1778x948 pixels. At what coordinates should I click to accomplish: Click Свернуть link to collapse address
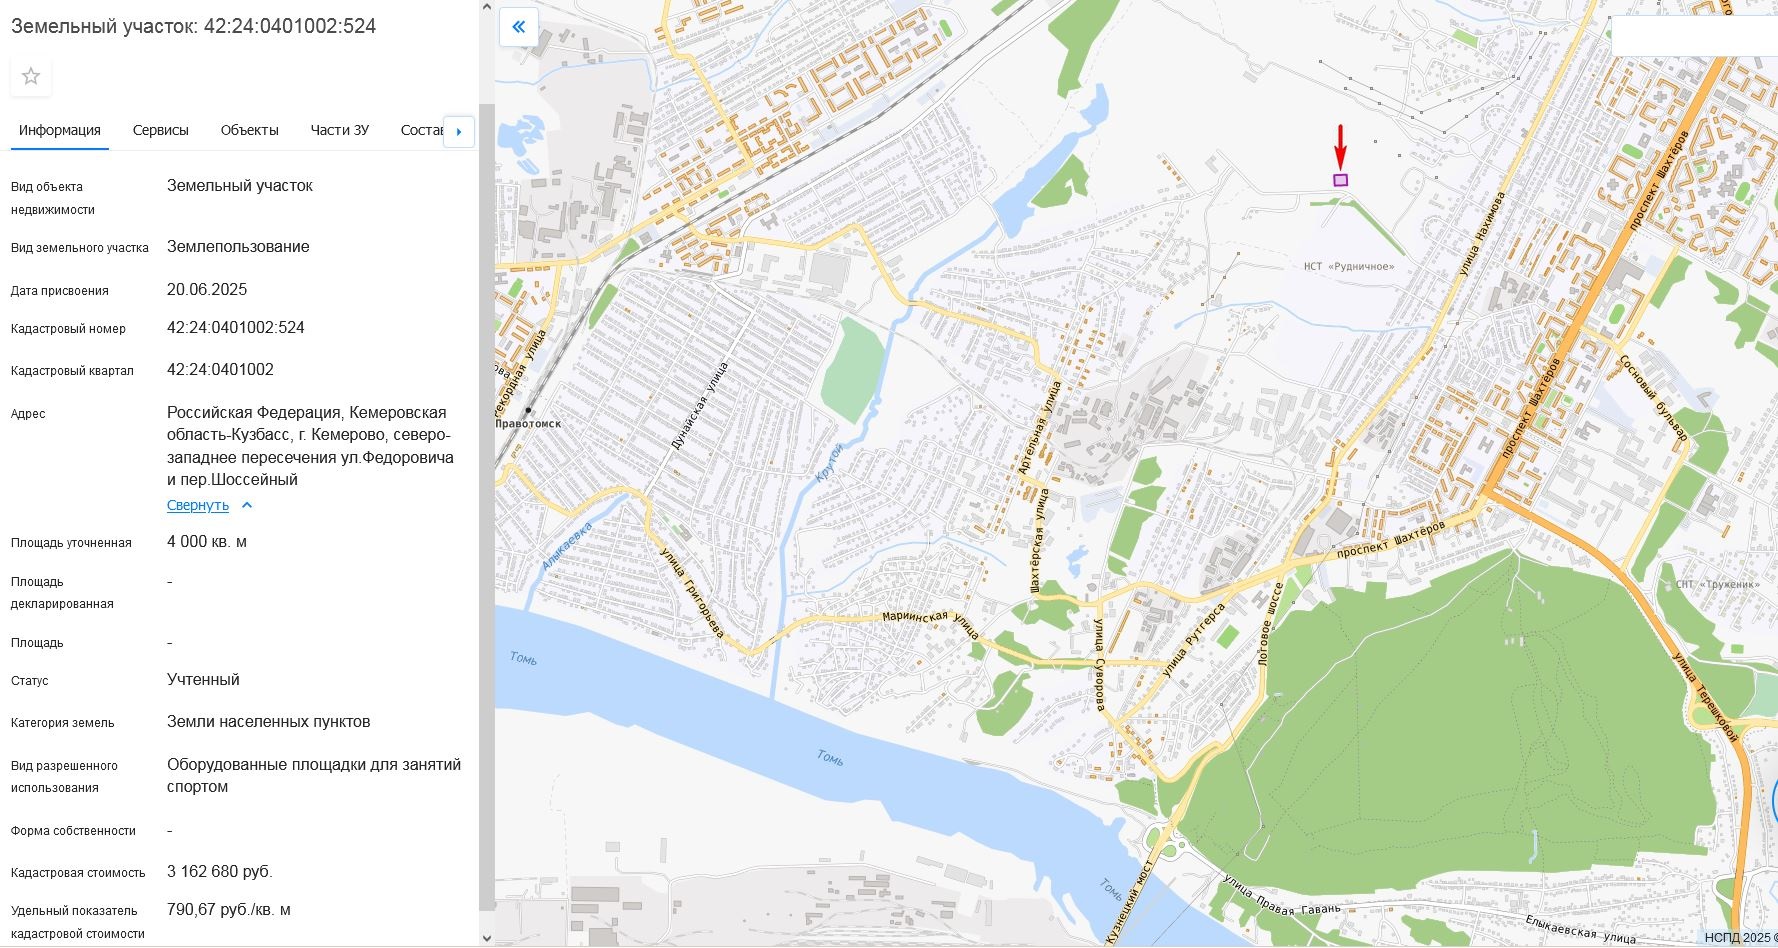(x=198, y=506)
